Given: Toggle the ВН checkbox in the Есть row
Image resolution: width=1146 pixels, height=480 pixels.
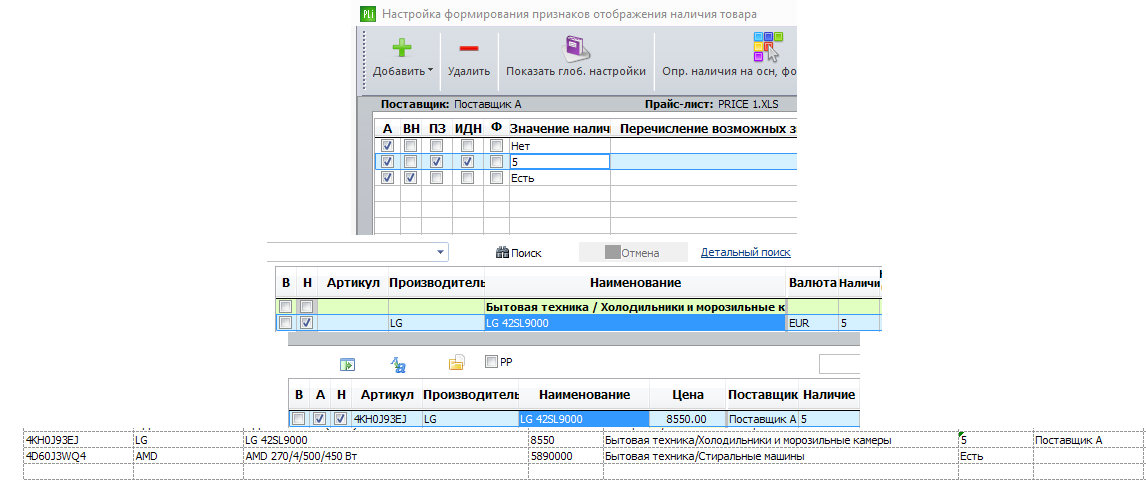Looking at the screenshot, I should pyautogui.click(x=411, y=178).
